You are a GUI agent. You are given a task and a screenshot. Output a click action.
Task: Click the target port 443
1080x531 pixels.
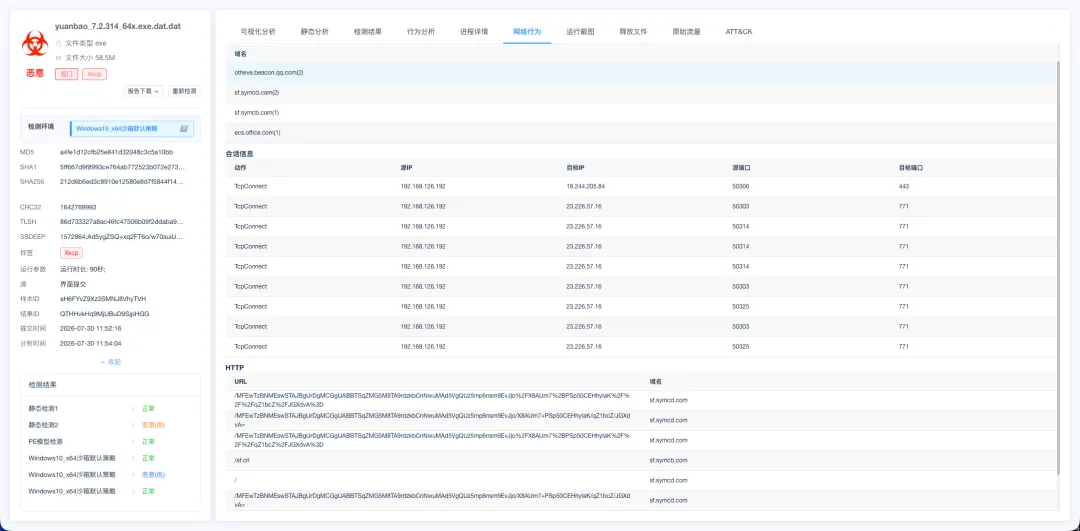[x=904, y=186]
